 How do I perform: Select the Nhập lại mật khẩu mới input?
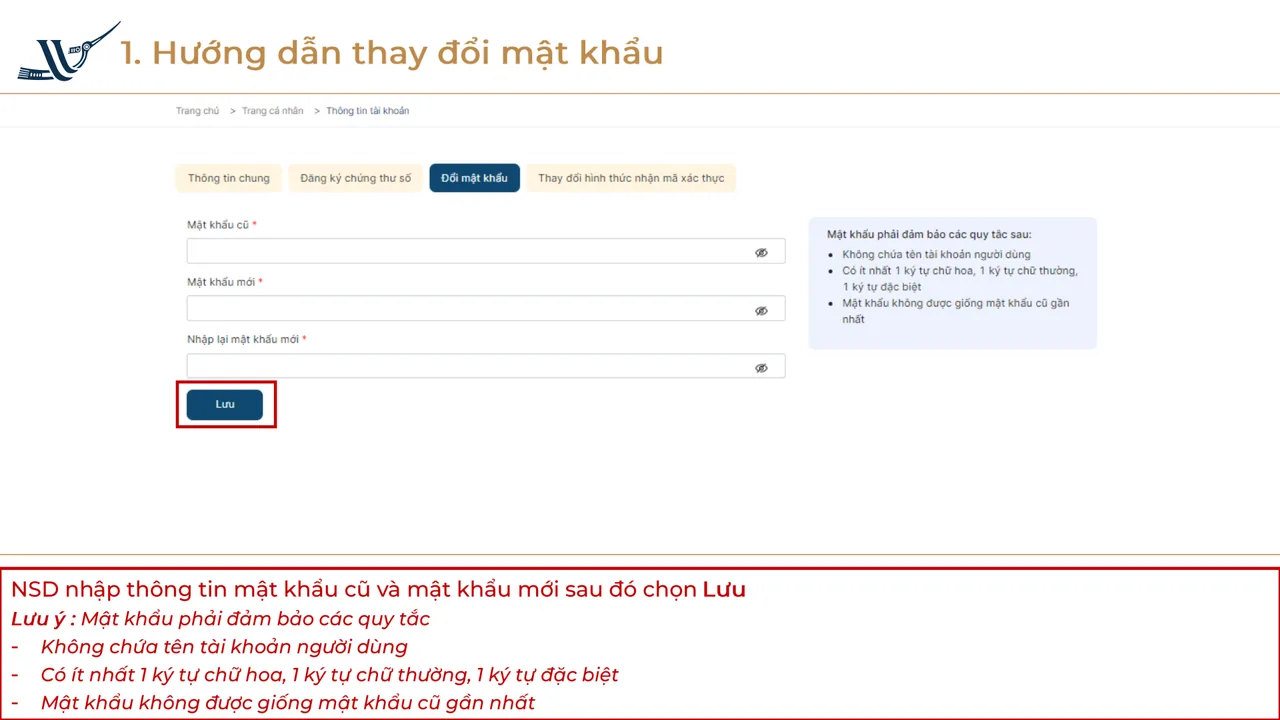pos(486,366)
